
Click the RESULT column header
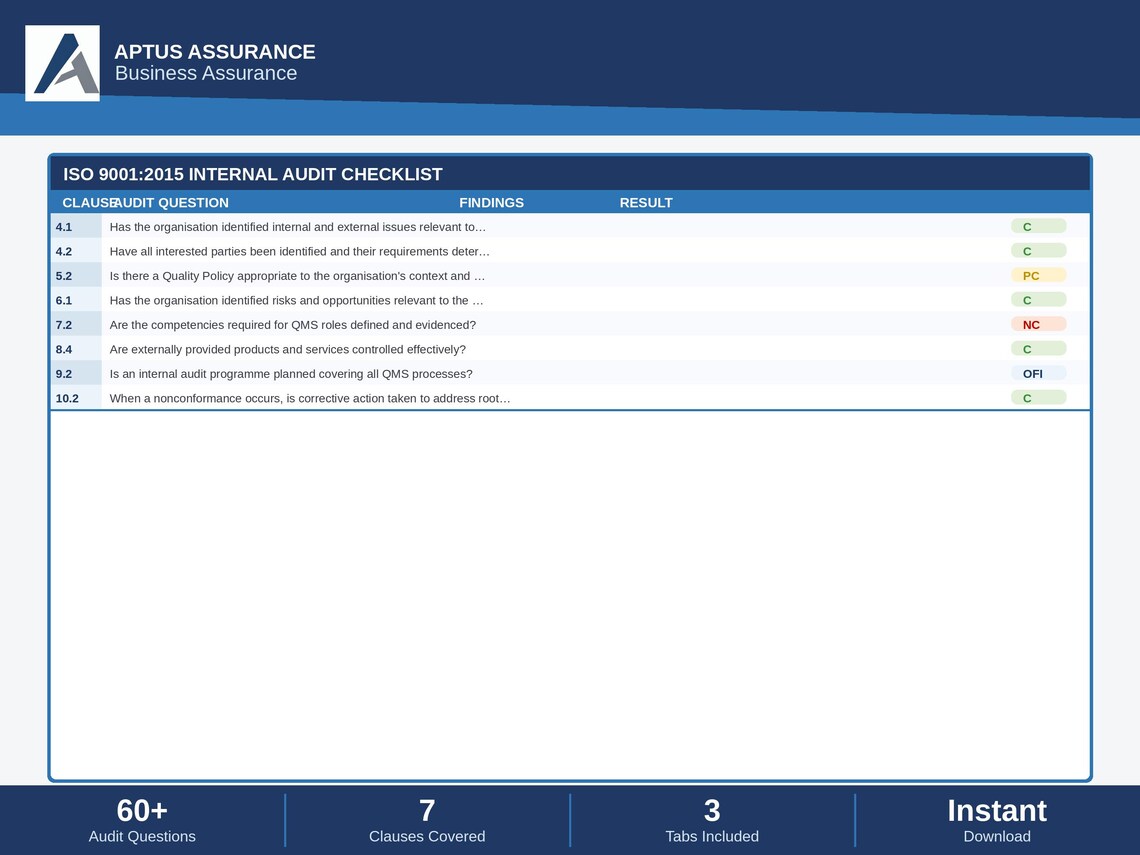pos(646,203)
